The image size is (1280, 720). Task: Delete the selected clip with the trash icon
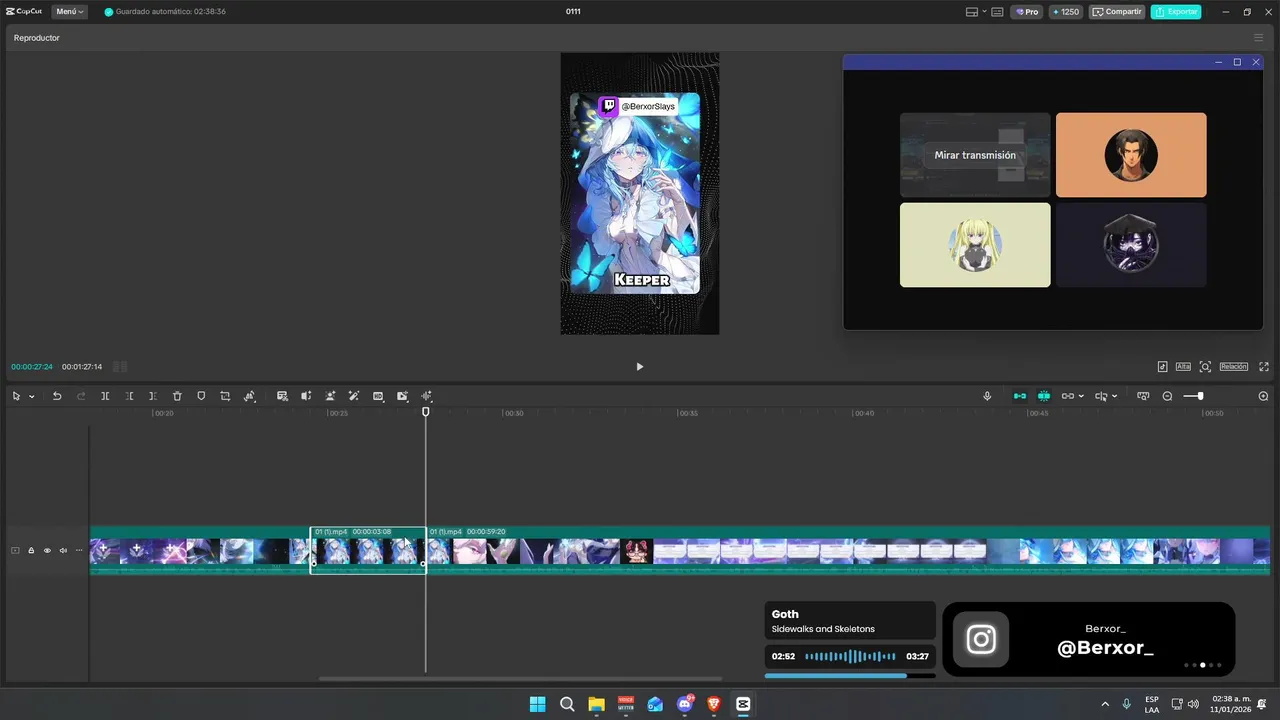click(x=177, y=396)
